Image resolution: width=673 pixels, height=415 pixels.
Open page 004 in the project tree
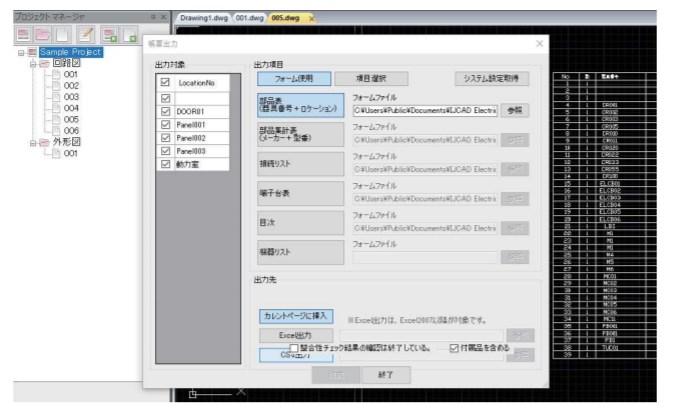pos(71,108)
